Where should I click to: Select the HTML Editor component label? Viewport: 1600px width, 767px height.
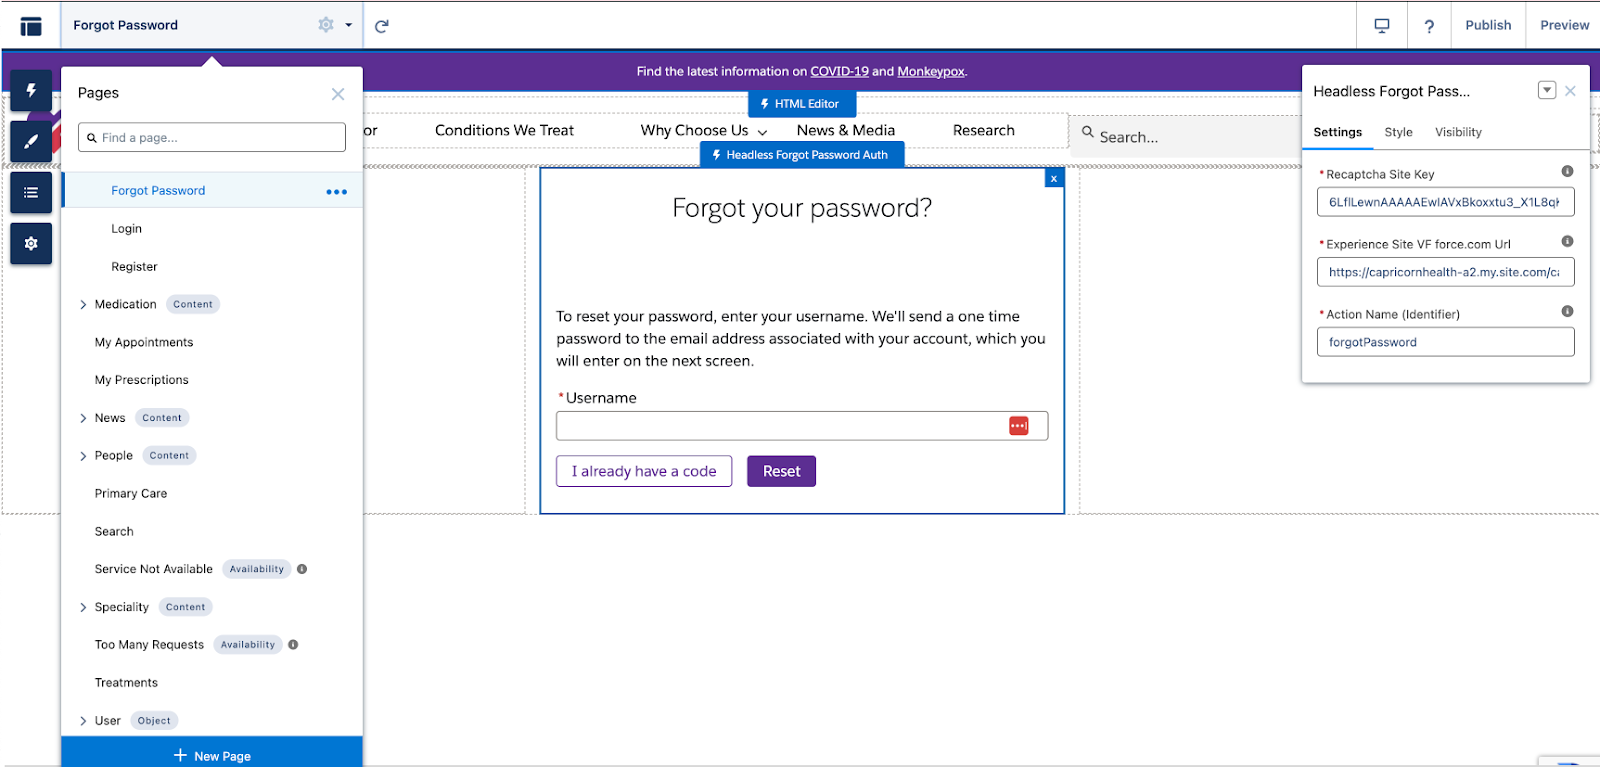(802, 104)
